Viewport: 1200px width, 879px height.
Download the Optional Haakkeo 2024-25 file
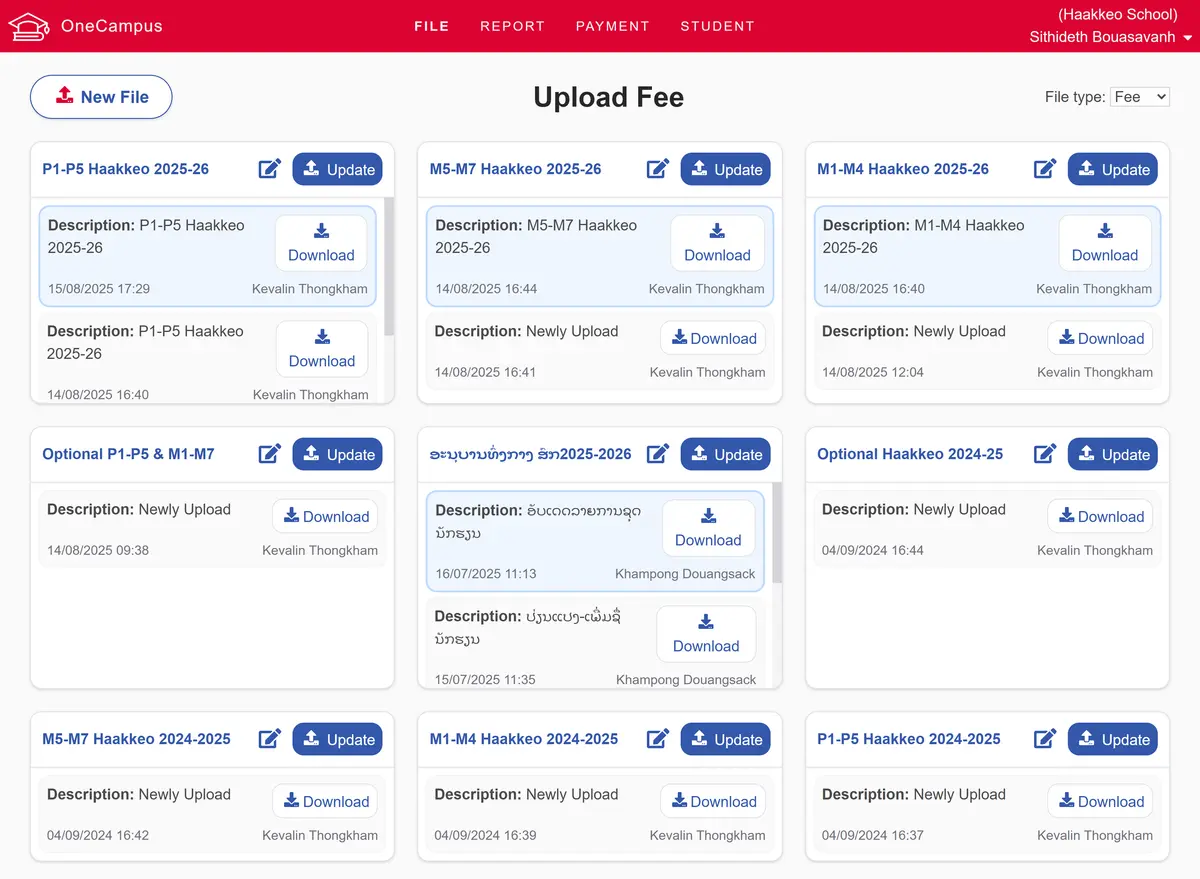click(1100, 516)
